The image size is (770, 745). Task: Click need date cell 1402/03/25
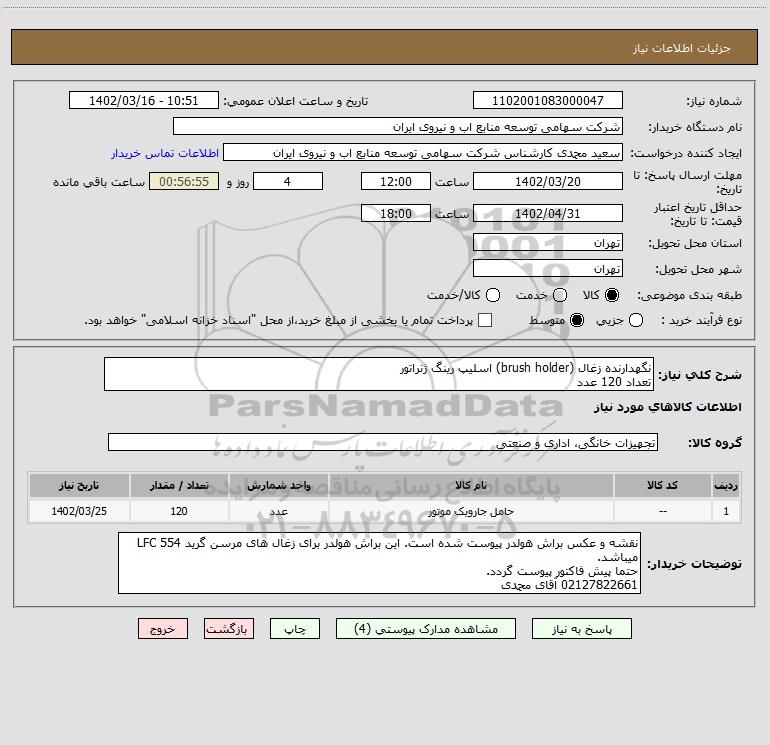(x=79, y=511)
